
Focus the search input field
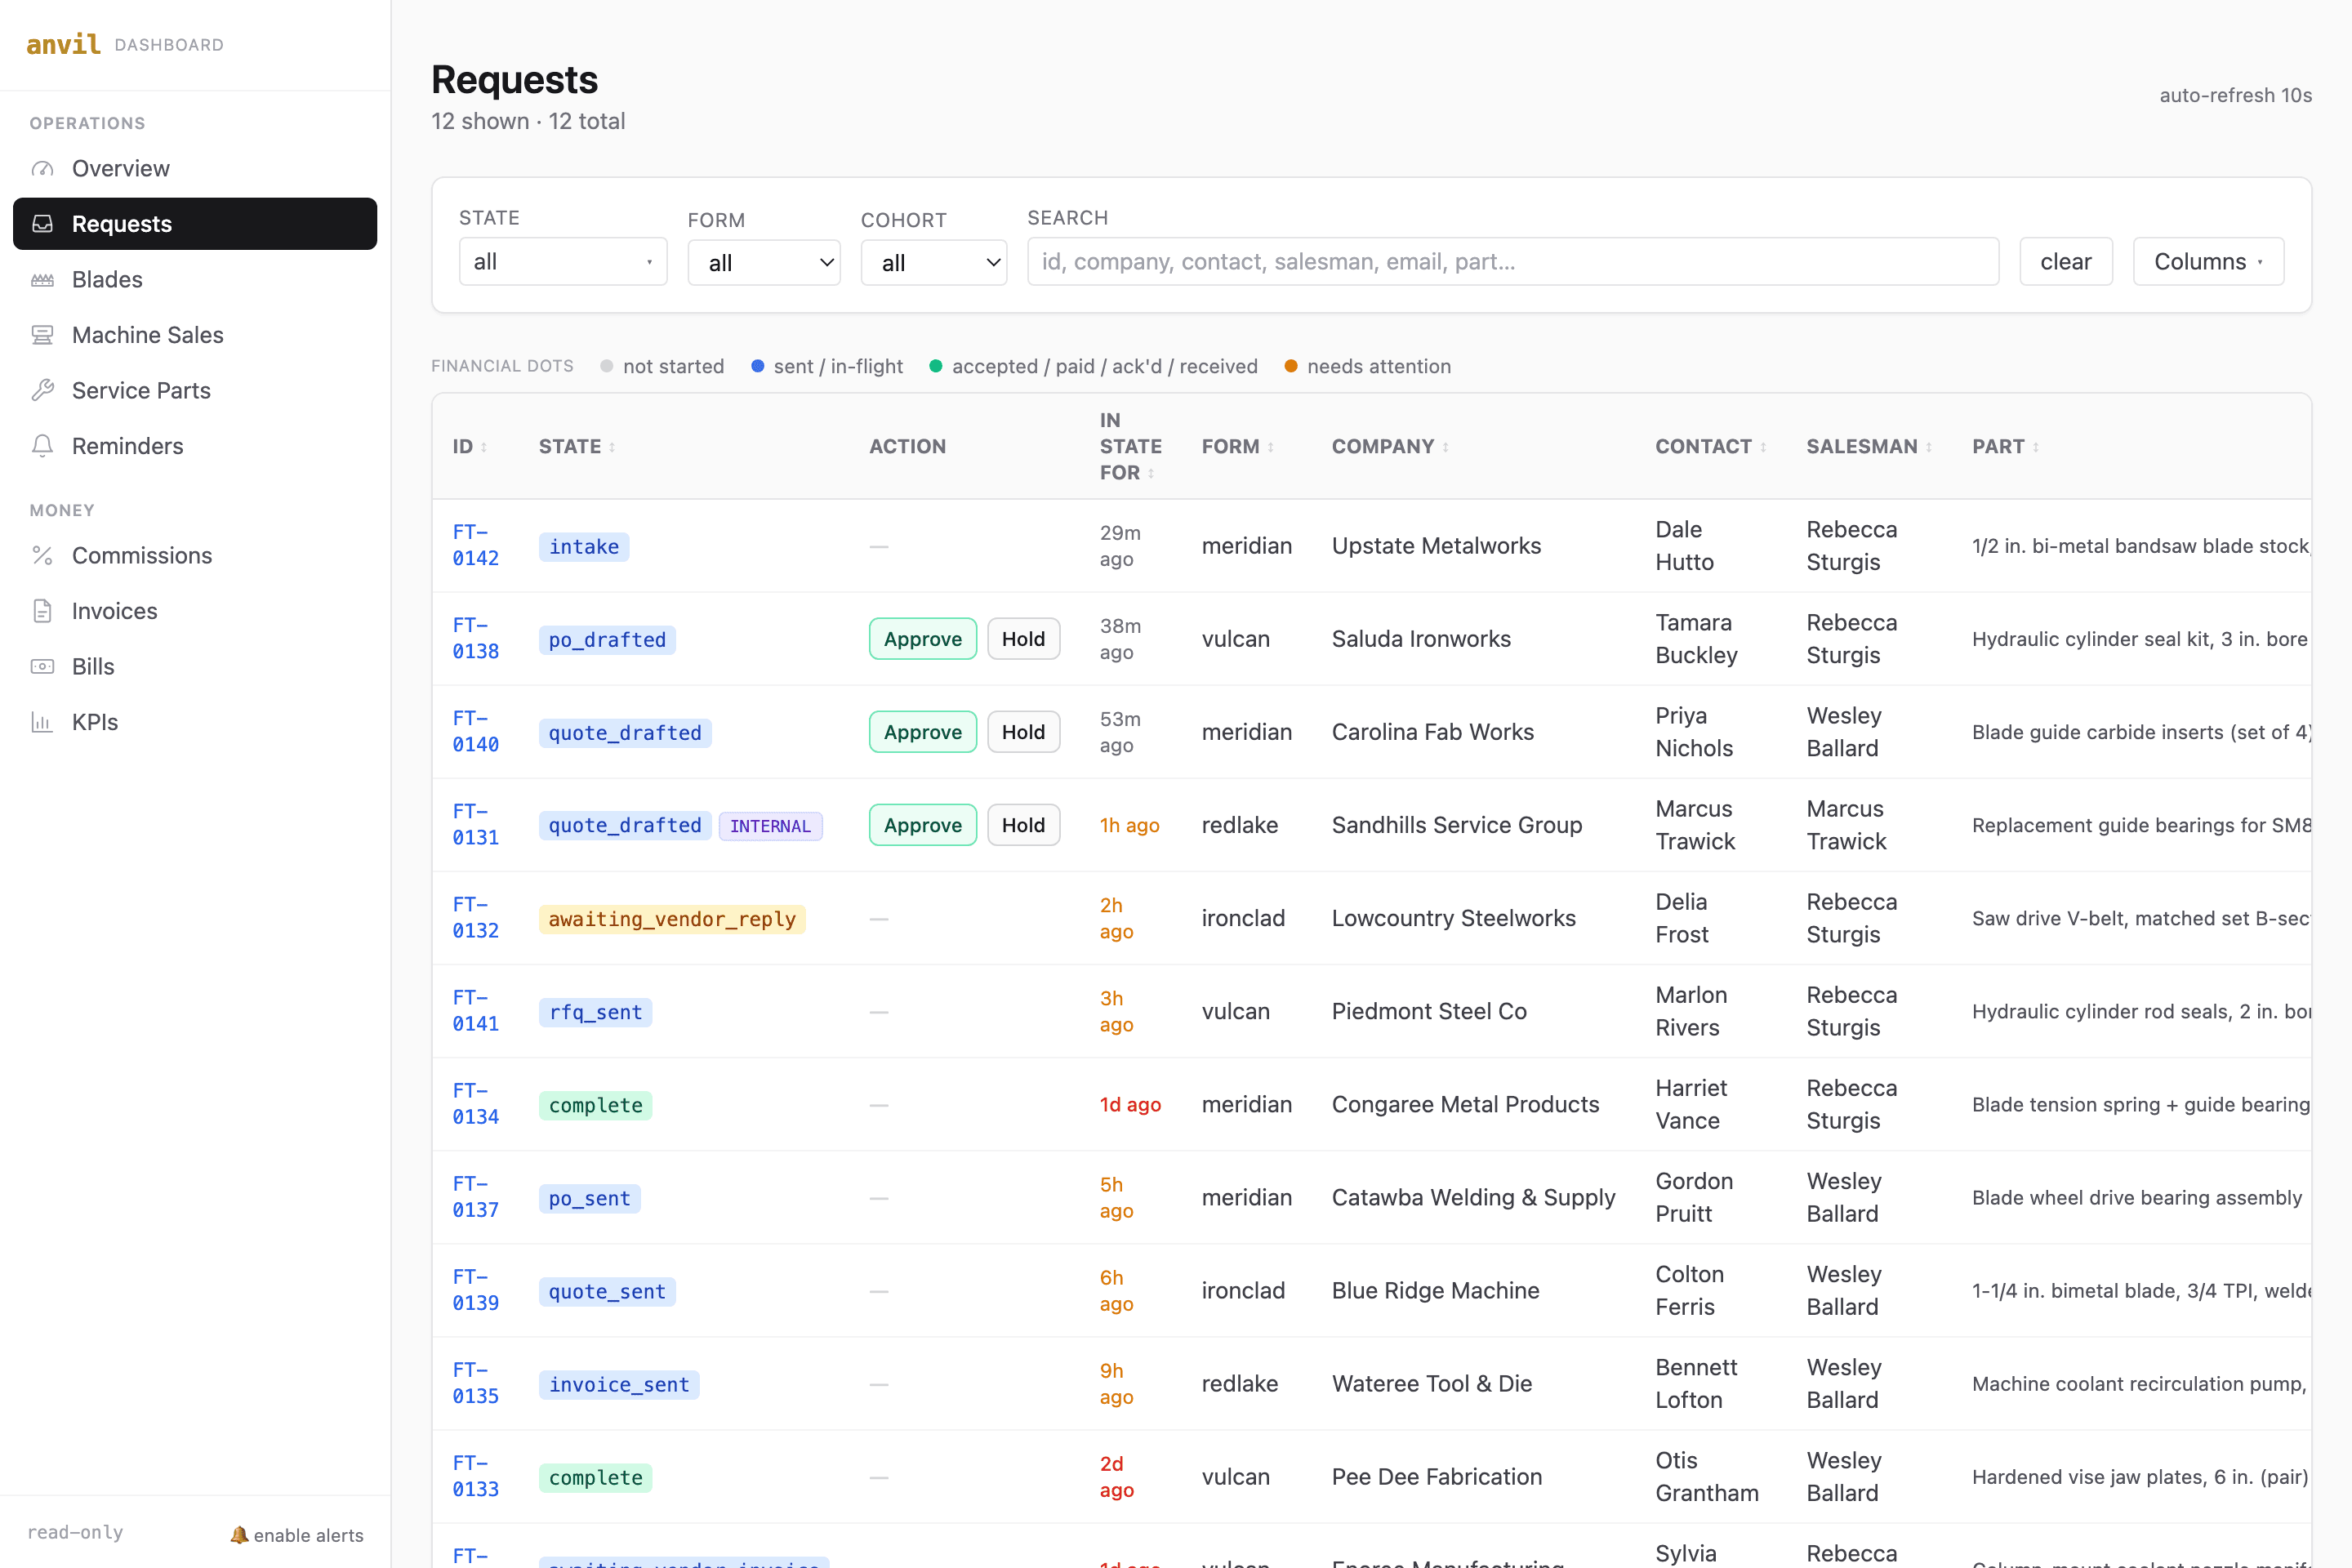(x=1513, y=262)
